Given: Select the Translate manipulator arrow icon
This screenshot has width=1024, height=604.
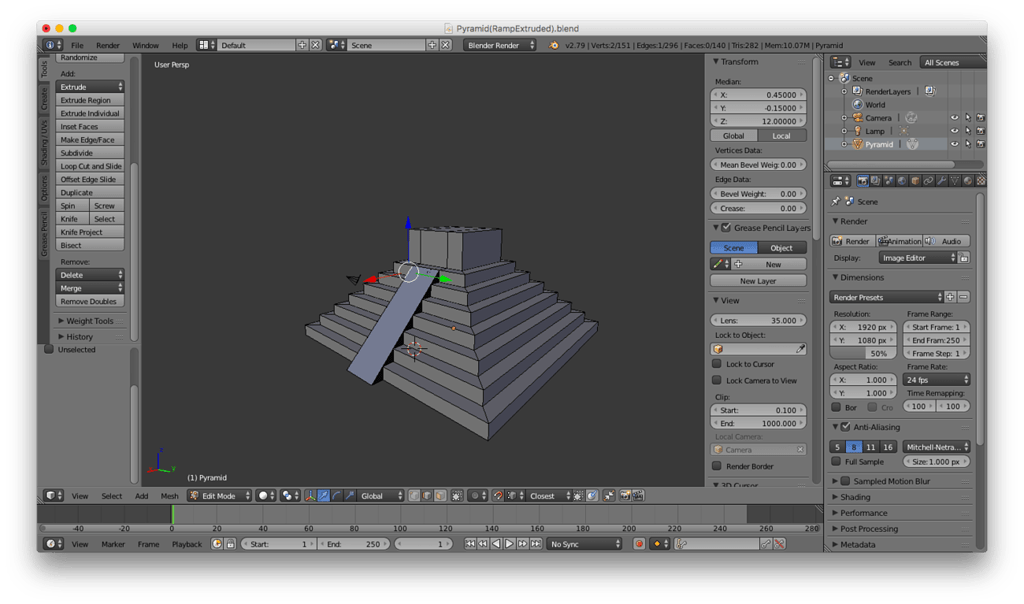Looking at the screenshot, I should point(323,496).
